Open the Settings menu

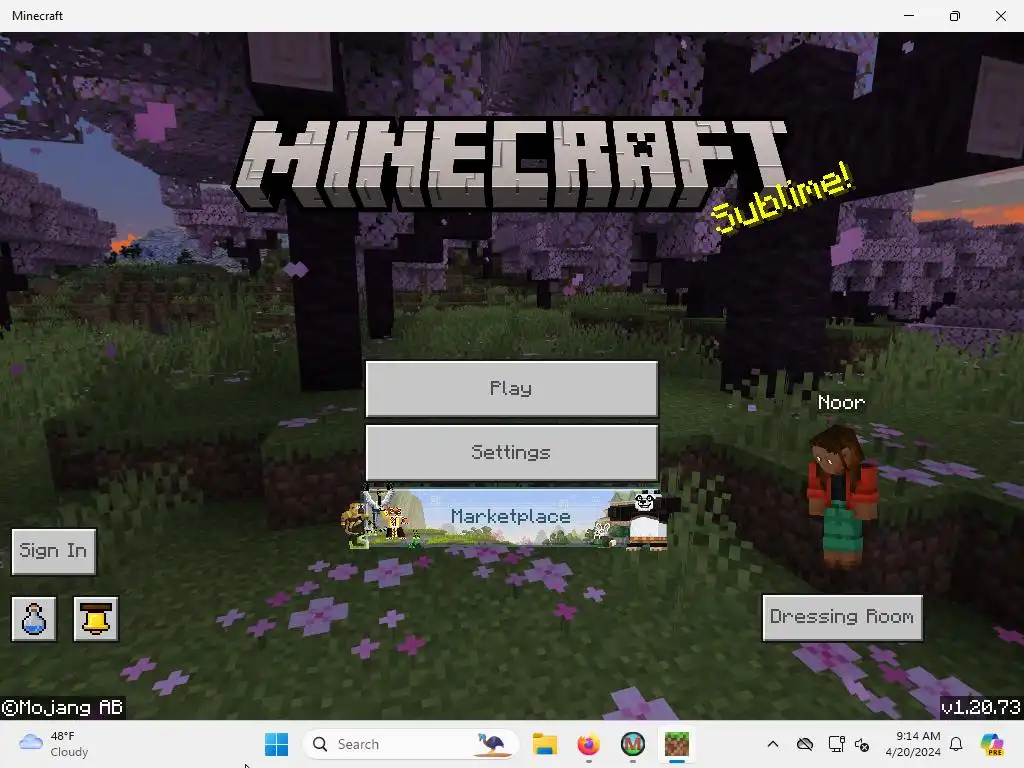pos(511,453)
